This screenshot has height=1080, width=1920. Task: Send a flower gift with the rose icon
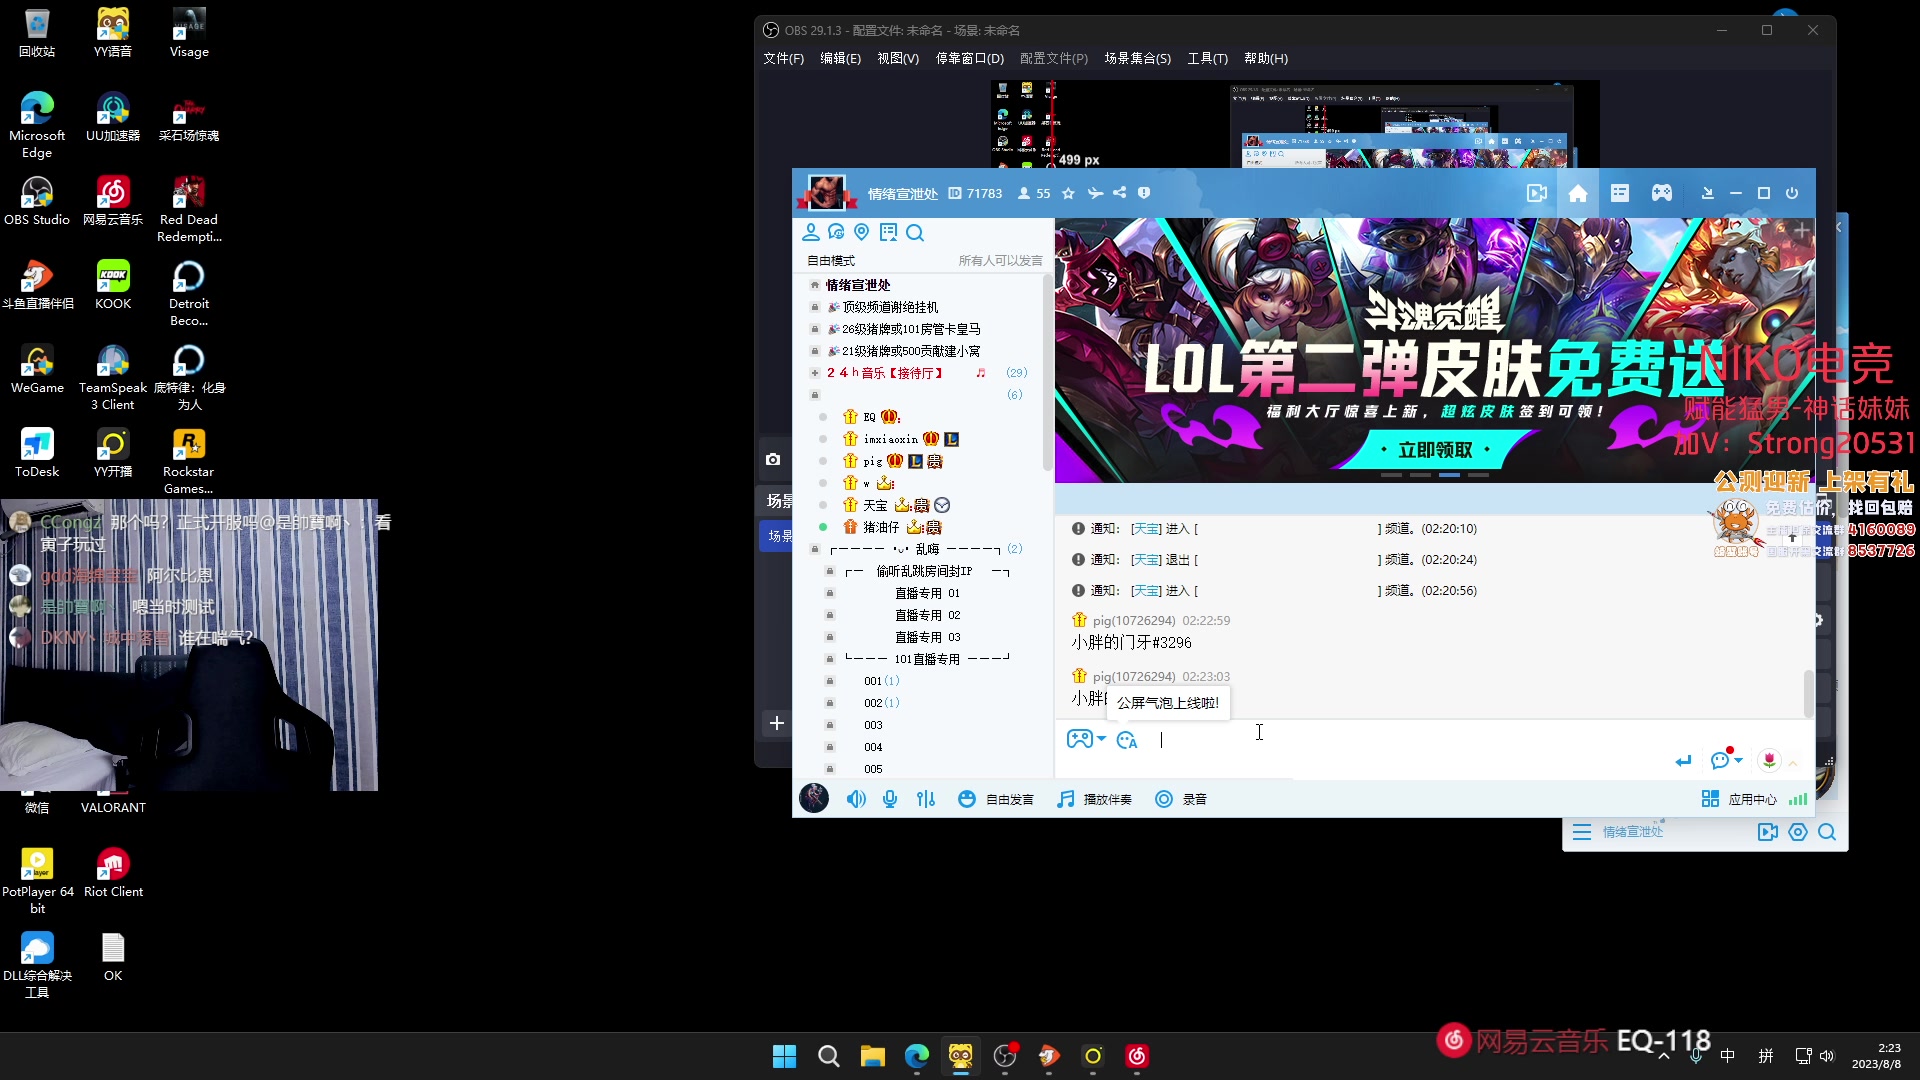pyautogui.click(x=1769, y=761)
